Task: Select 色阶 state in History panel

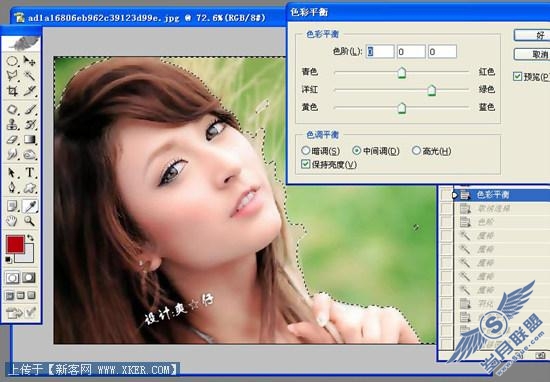Action: click(x=502, y=222)
